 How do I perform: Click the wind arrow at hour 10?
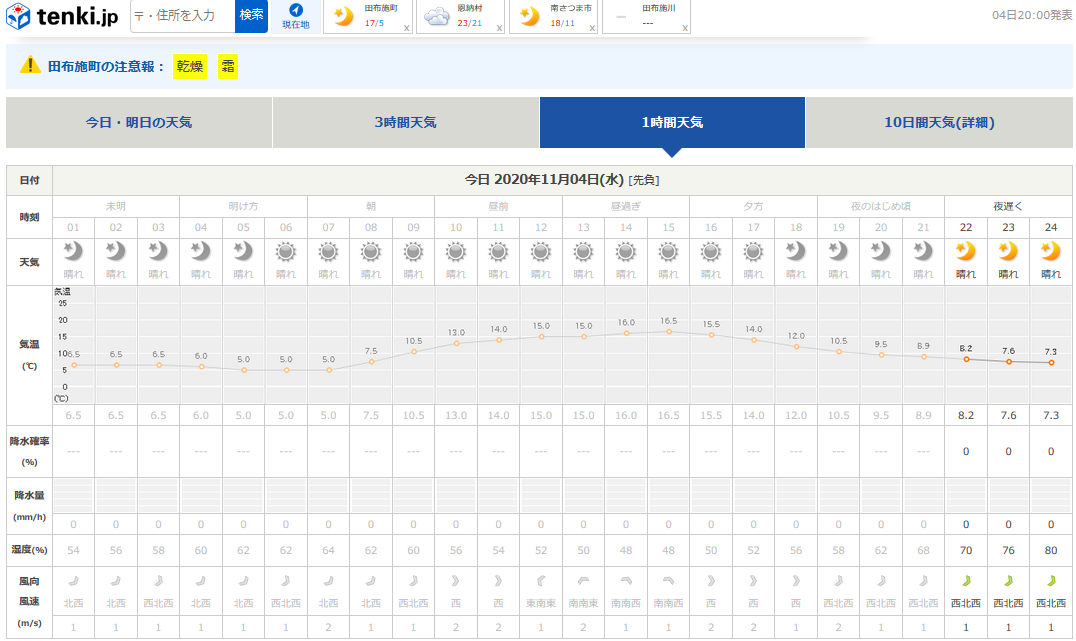tap(456, 581)
